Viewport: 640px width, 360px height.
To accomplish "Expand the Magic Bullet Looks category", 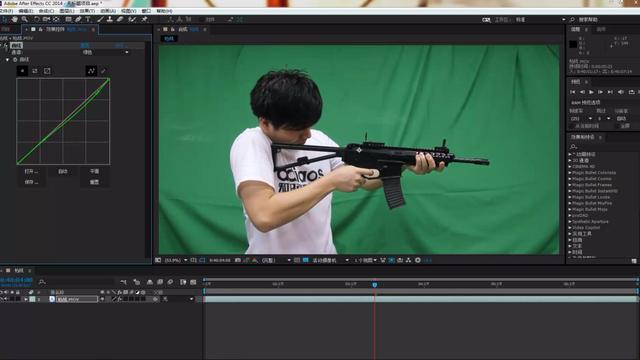I will [x=570, y=197].
